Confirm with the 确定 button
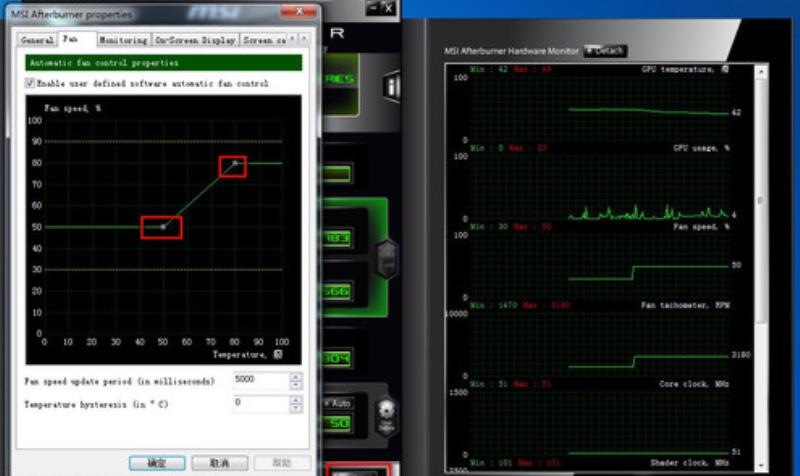The width and height of the screenshot is (800, 476). pos(157,463)
